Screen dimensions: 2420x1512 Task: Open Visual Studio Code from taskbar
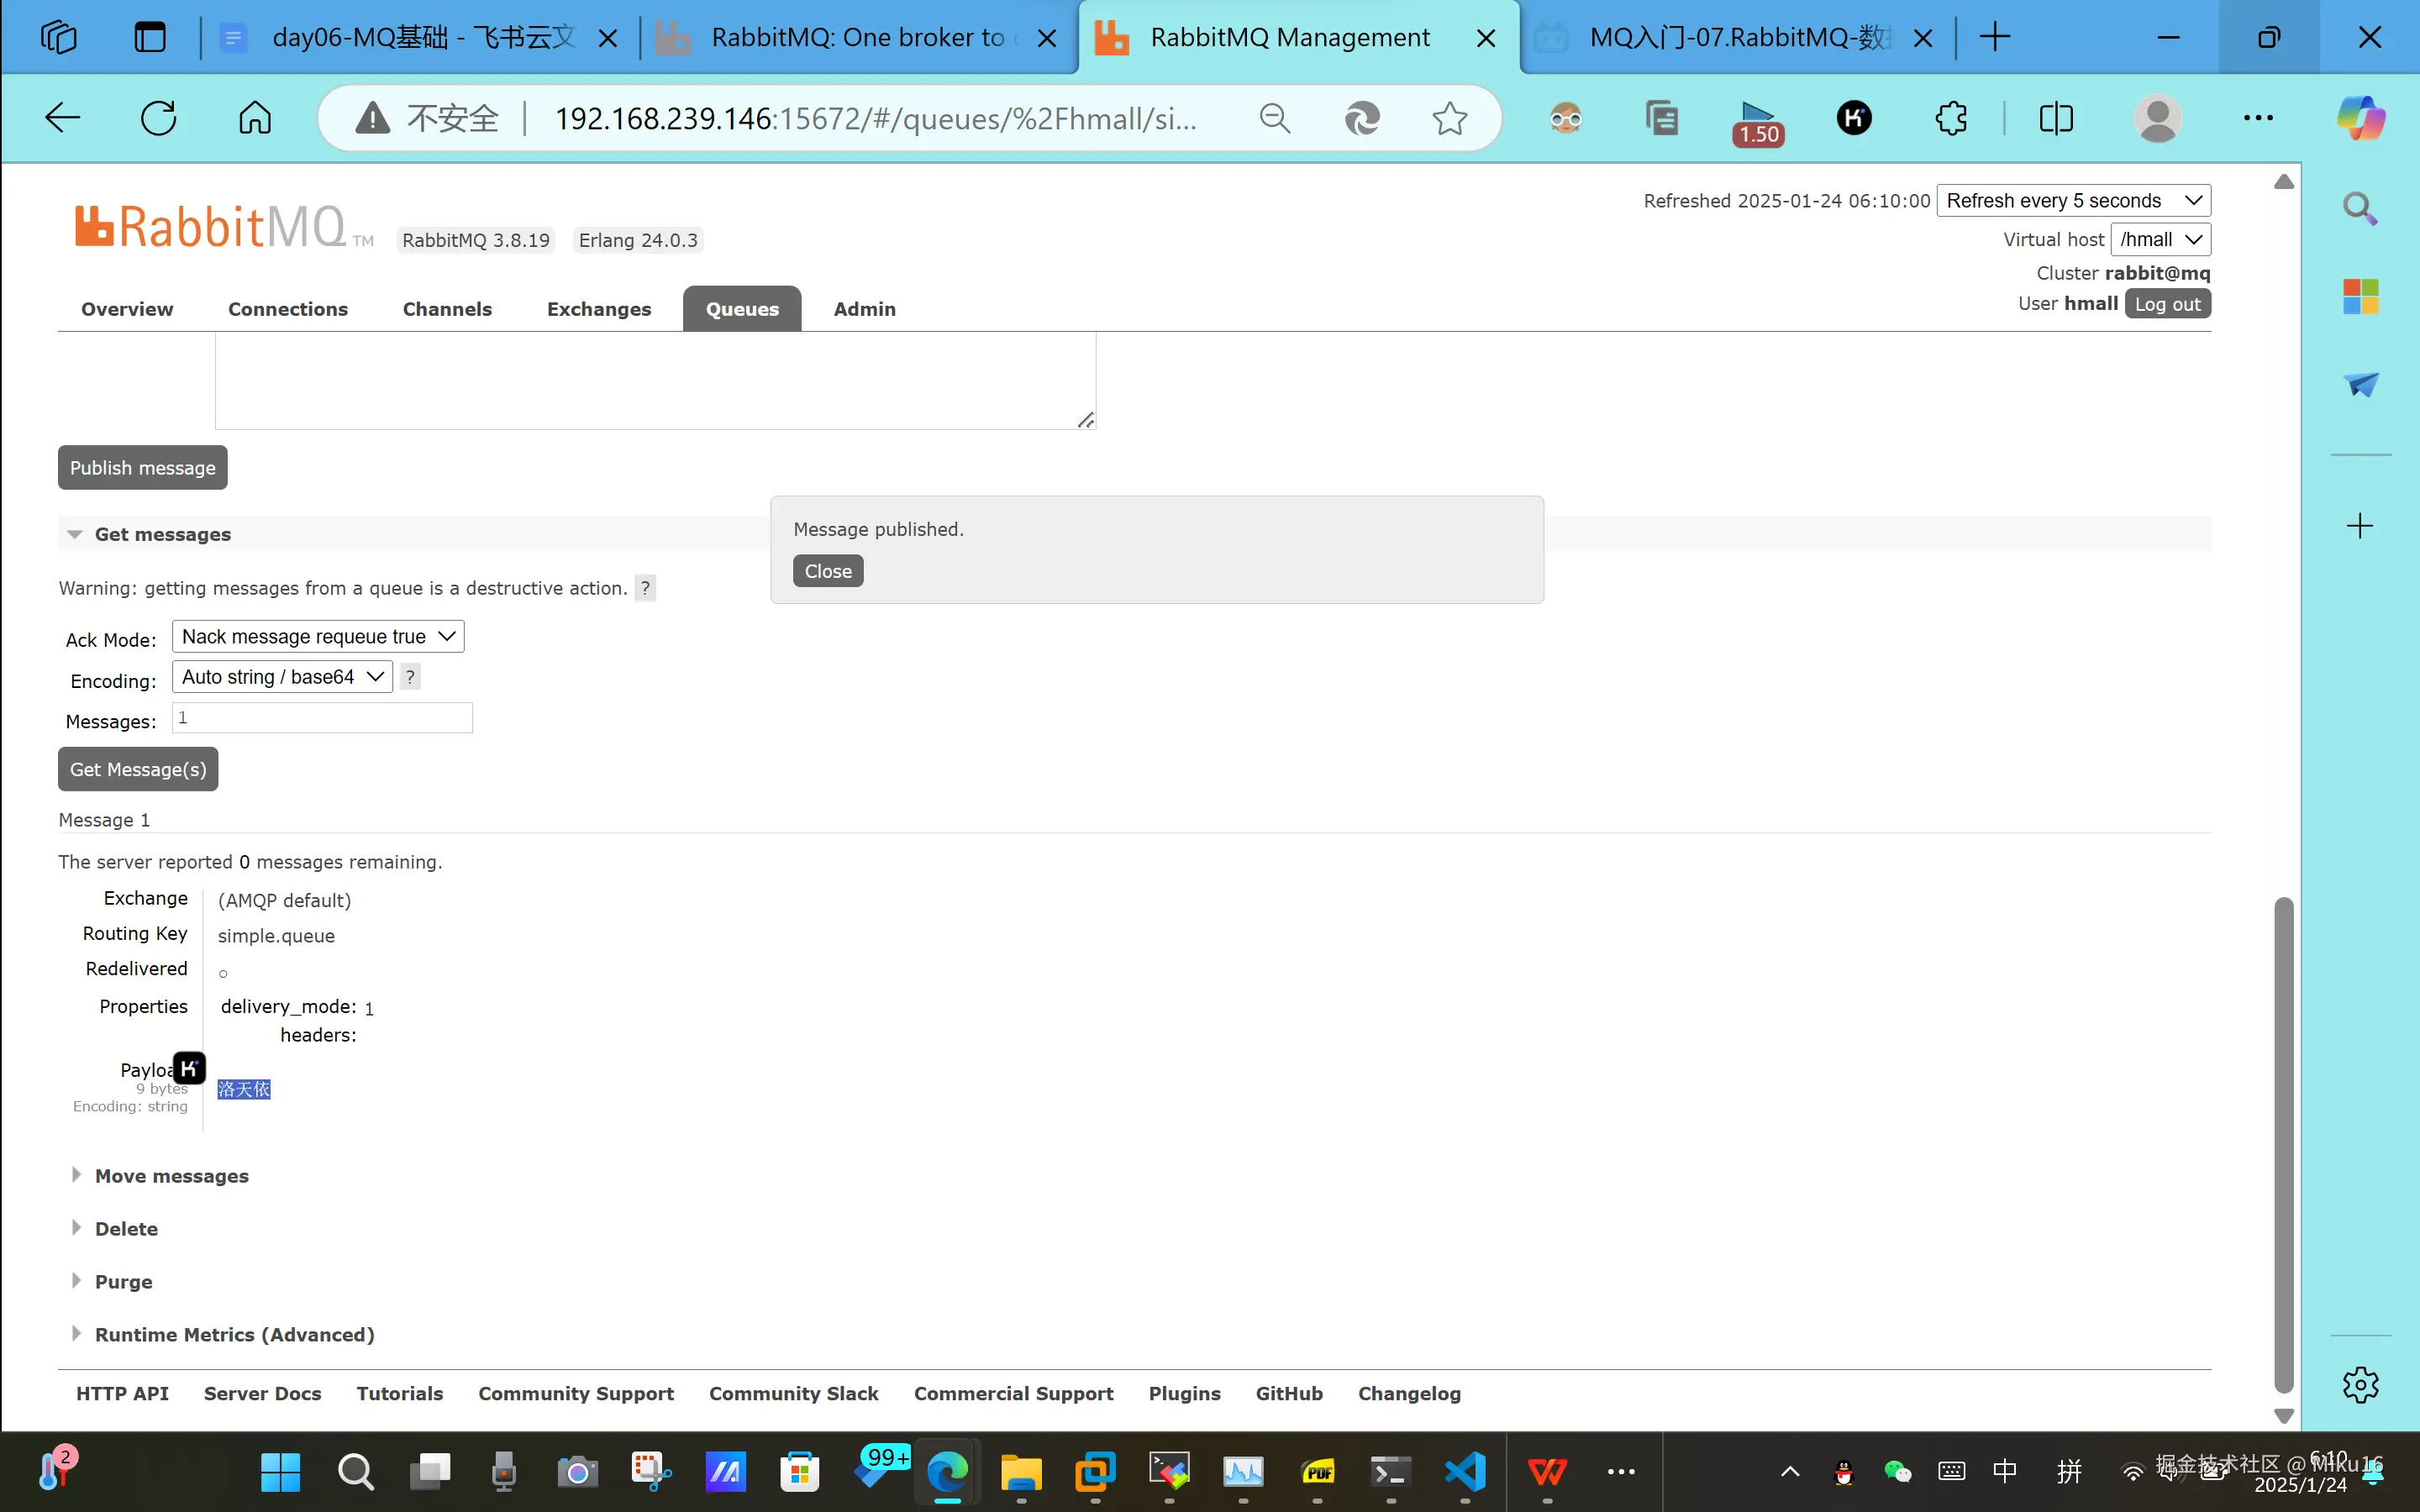[1465, 1471]
